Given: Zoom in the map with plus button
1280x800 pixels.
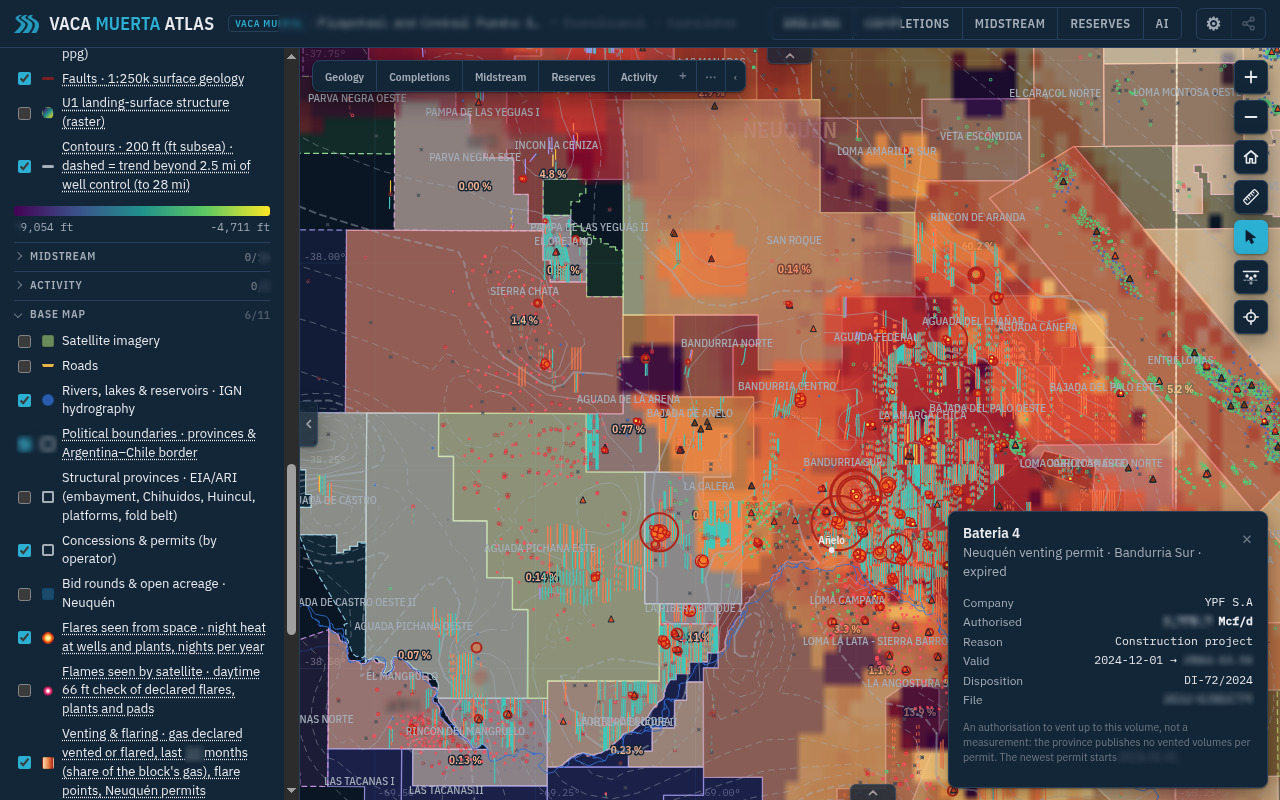Looking at the screenshot, I should click(x=1250, y=77).
